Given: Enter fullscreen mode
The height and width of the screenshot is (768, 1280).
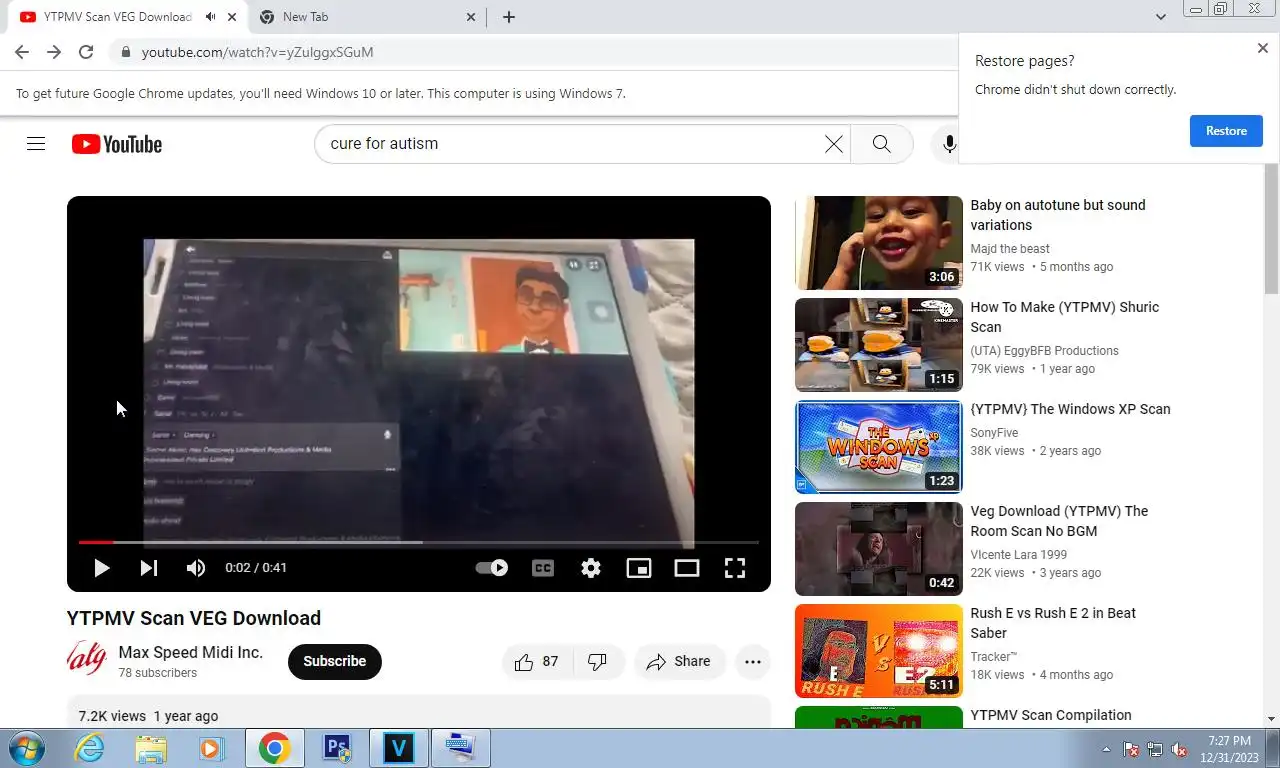Looking at the screenshot, I should point(735,568).
